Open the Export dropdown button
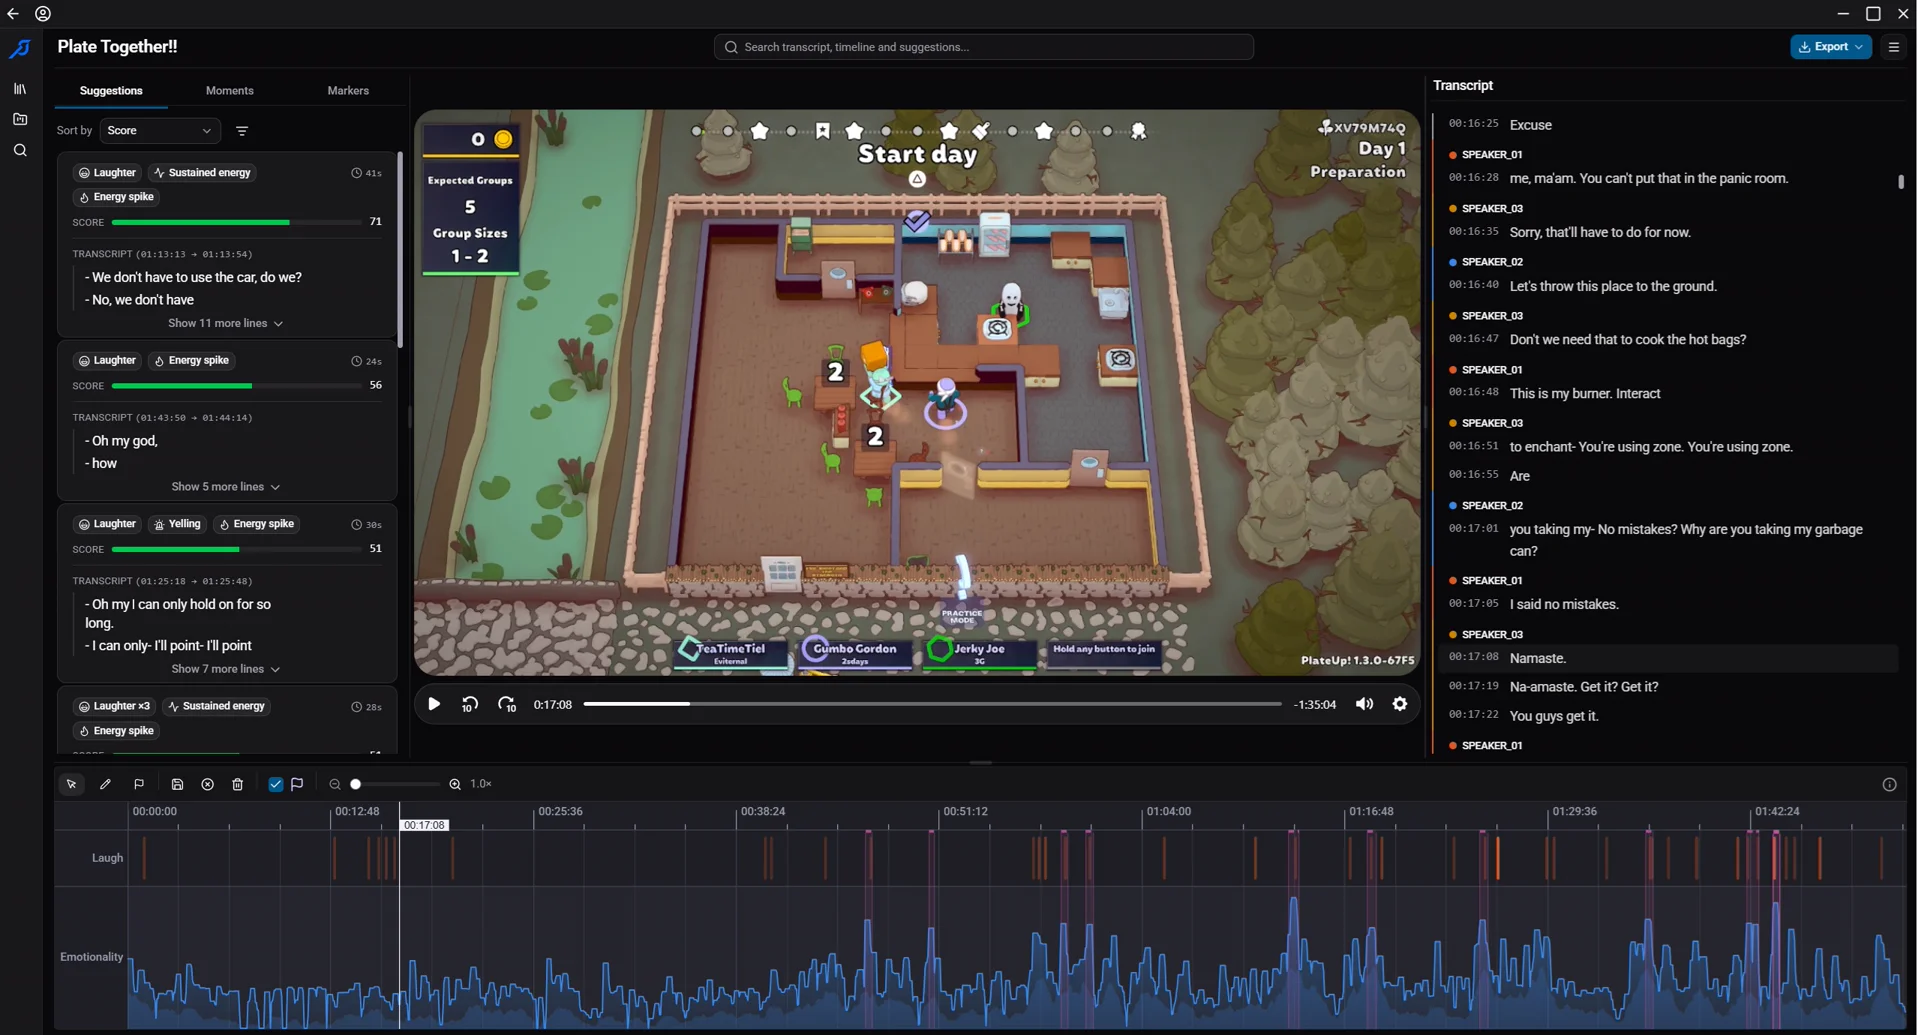Viewport: 1918px width, 1035px height. click(1831, 47)
